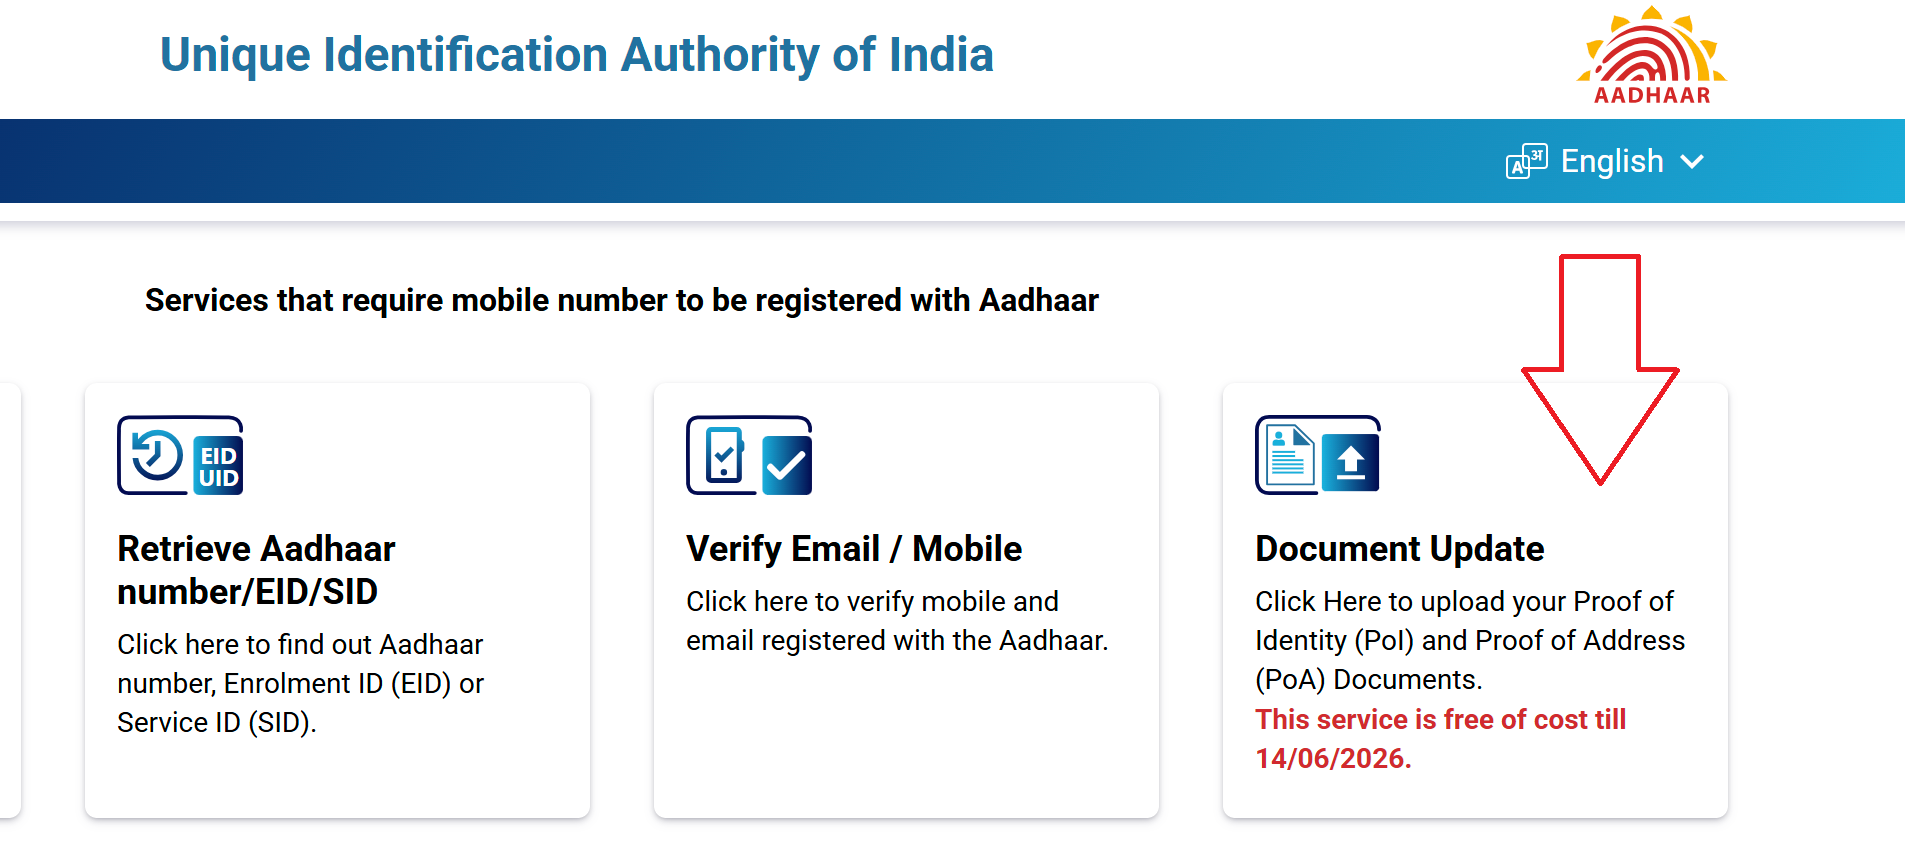Click the phone checkmark icon in Verify card
Viewport: 1905px width, 846px height.
tap(724, 456)
